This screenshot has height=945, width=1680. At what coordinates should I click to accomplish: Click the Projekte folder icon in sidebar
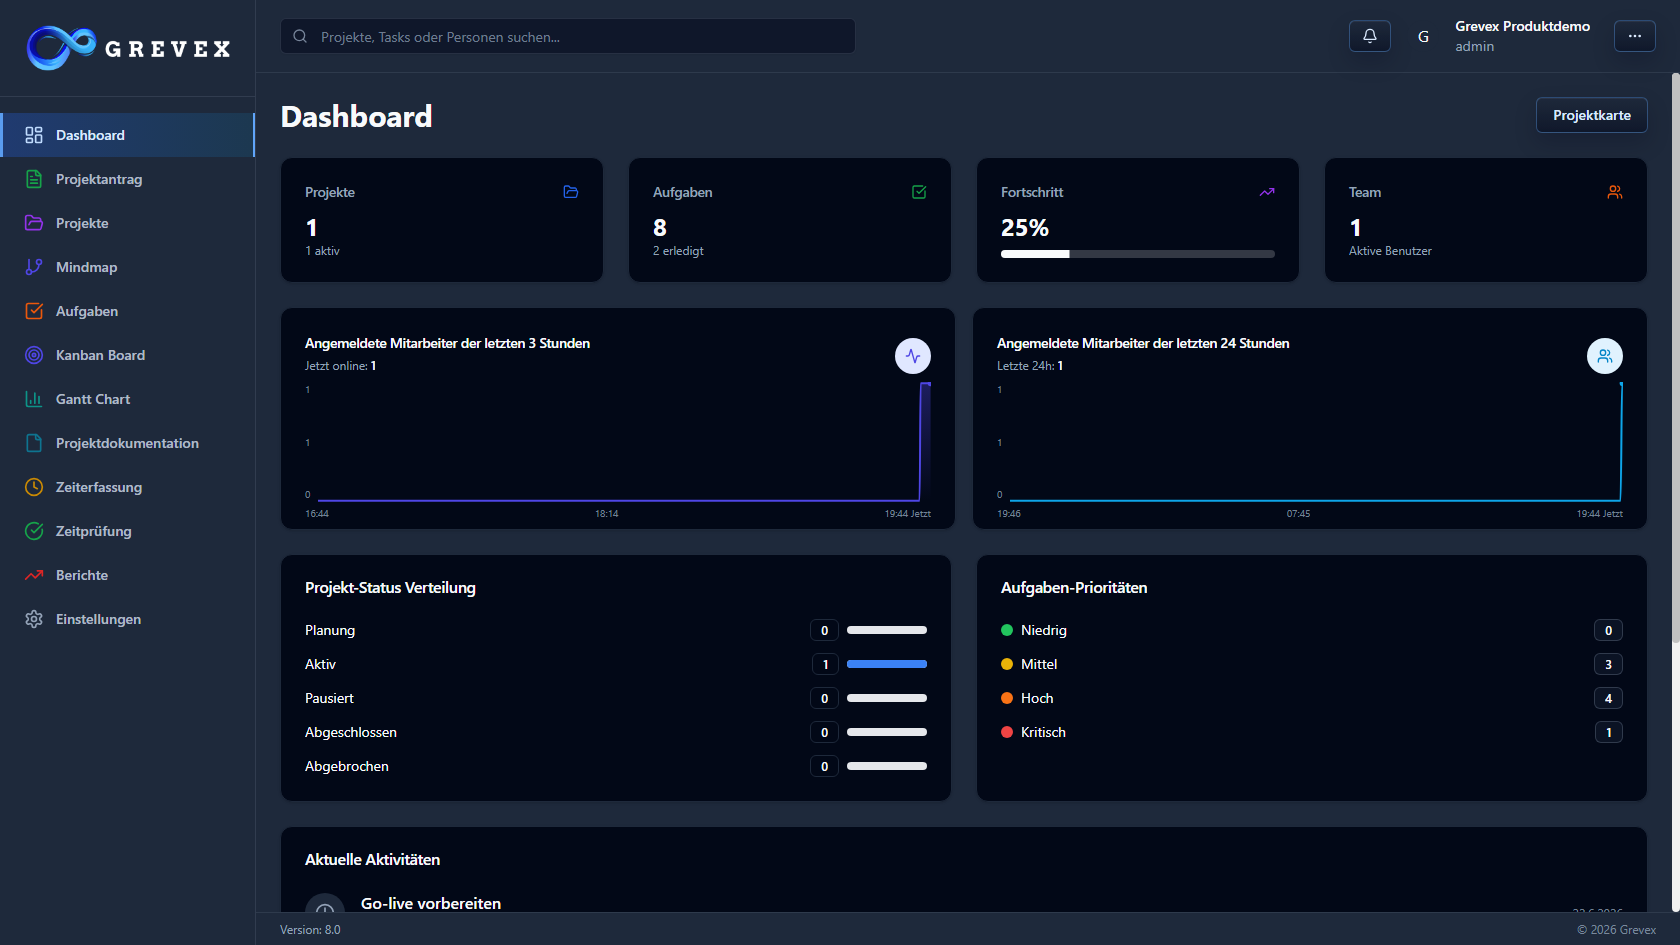34,223
